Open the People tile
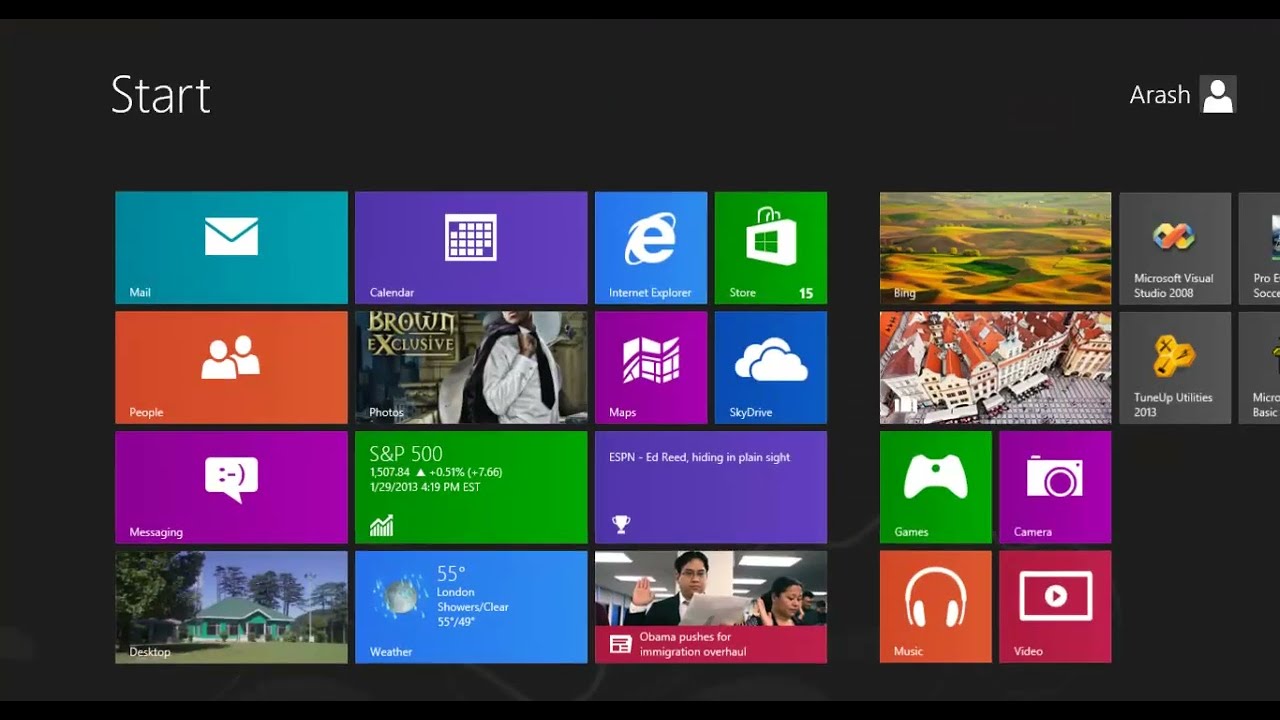The height and width of the screenshot is (720, 1280). [x=231, y=367]
